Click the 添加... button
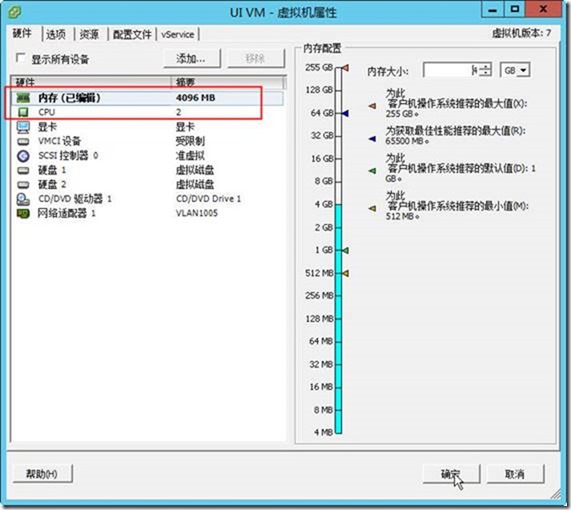This screenshot has width=571, height=510. pos(192,58)
